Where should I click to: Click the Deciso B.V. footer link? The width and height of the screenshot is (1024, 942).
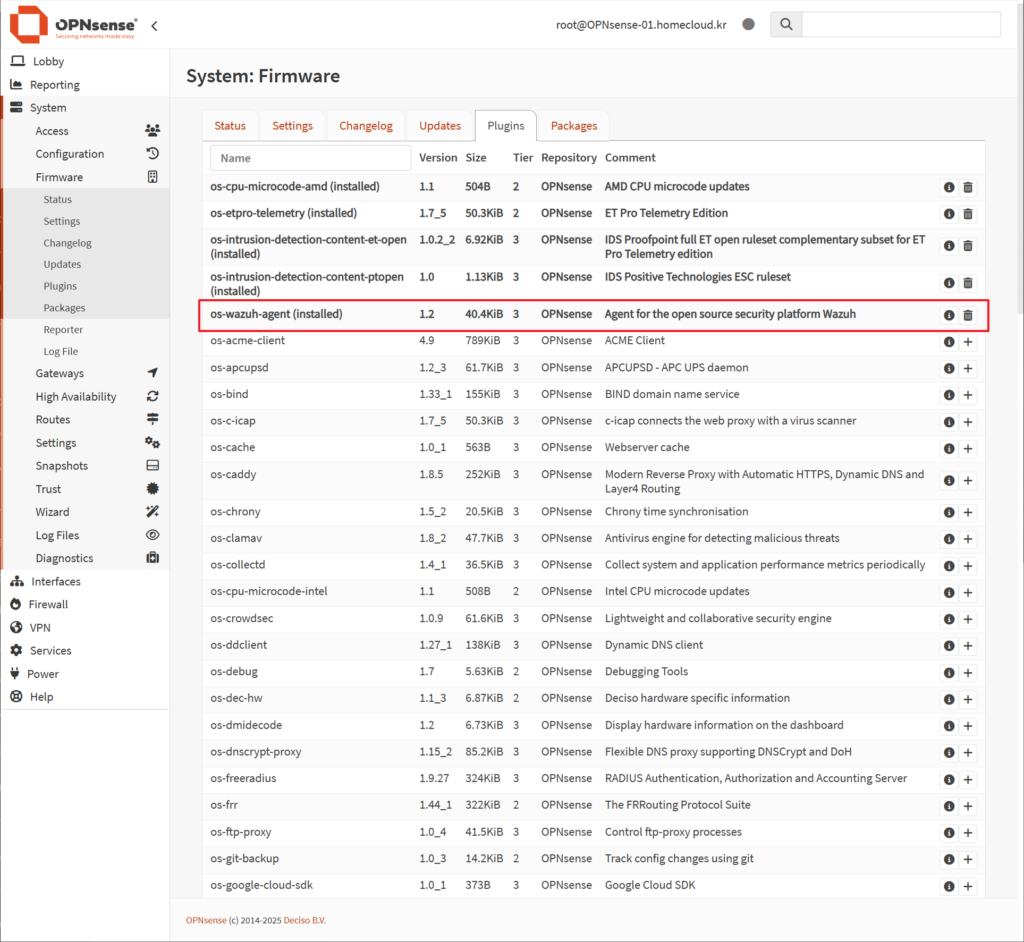pos(304,920)
